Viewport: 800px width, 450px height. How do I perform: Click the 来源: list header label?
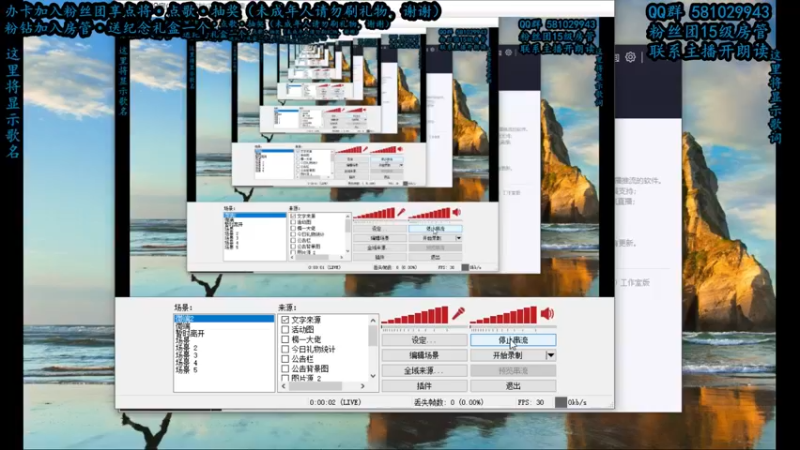288,307
